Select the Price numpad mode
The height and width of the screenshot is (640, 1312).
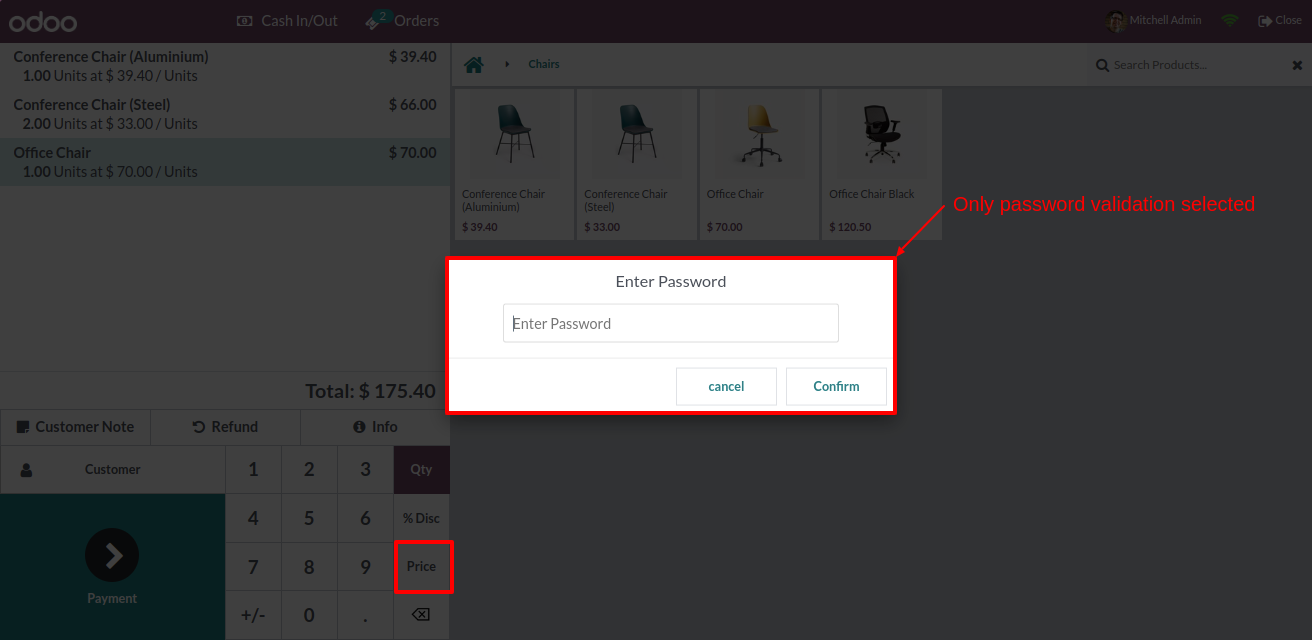point(421,566)
